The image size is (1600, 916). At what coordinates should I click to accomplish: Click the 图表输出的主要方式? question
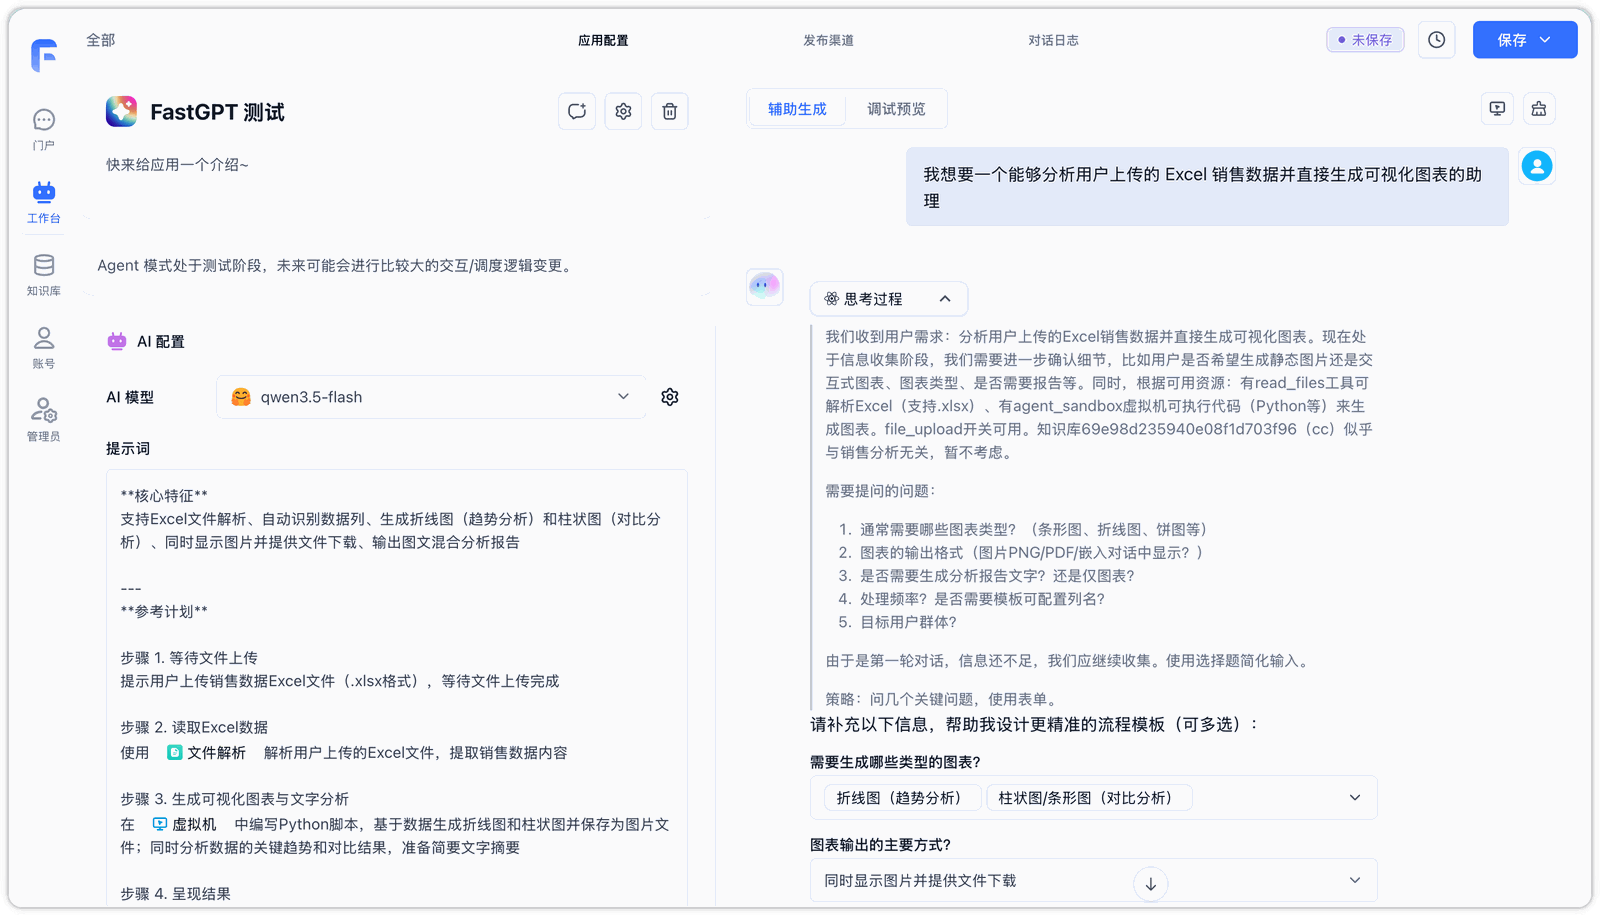[x=880, y=845]
